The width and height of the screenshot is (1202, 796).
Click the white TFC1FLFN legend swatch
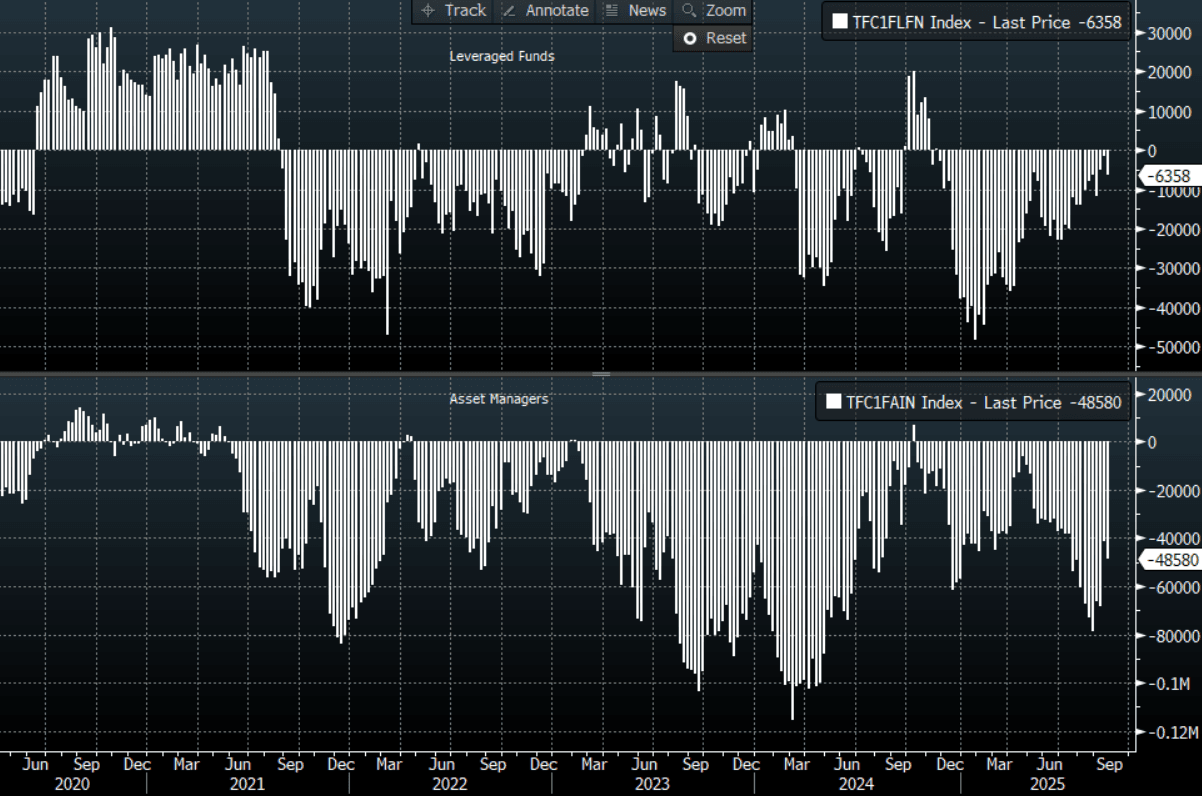(840, 22)
